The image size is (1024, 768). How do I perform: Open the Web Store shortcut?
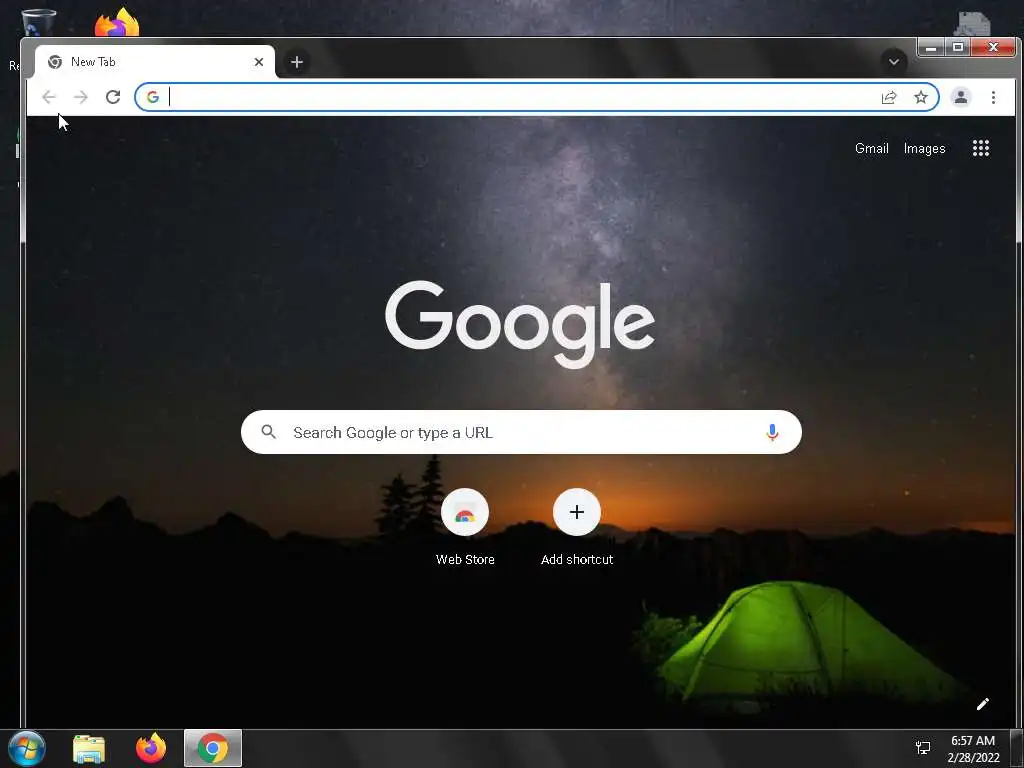click(x=465, y=512)
